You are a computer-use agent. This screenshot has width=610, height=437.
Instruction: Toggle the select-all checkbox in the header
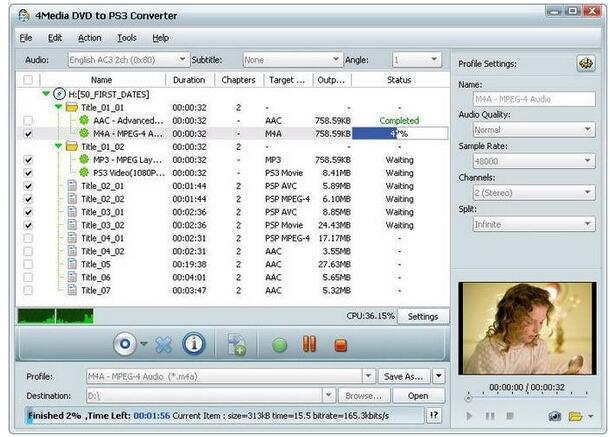(28, 80)
